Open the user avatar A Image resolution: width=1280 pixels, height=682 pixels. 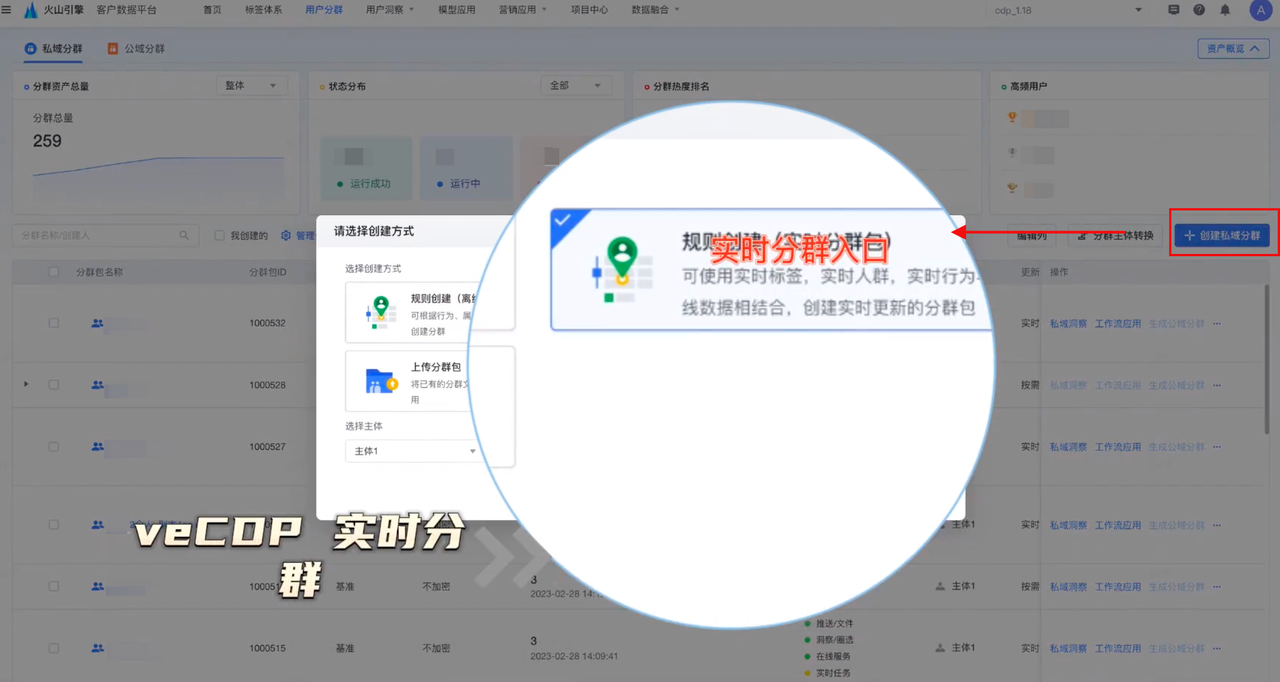(1260, 10)
